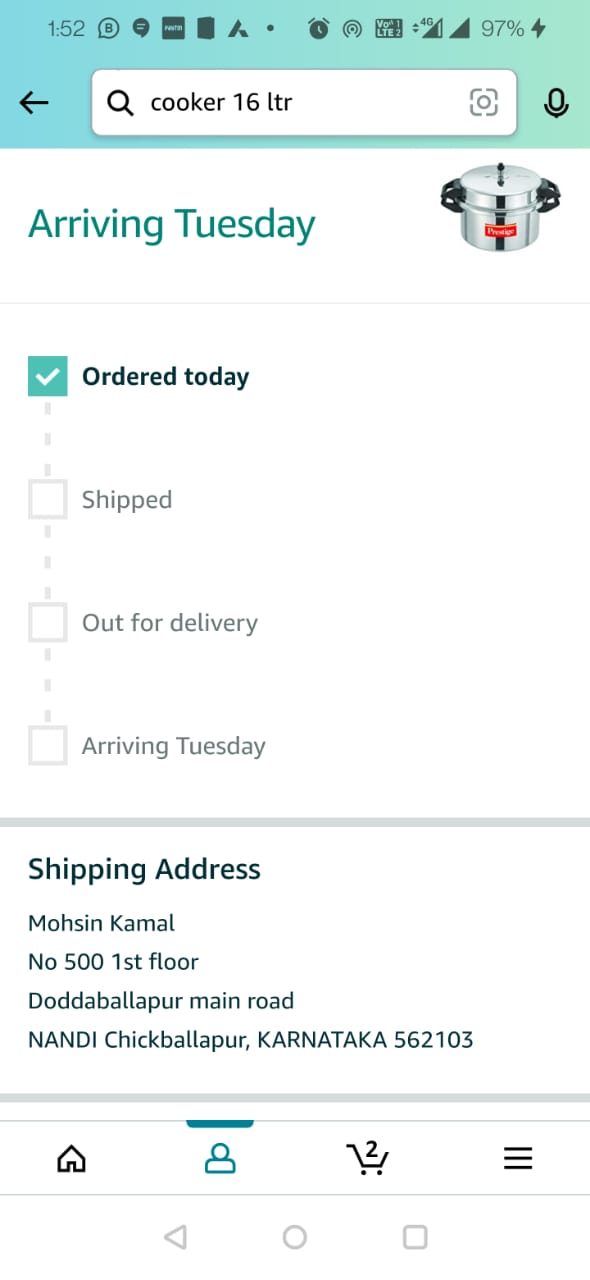Image resolution: width=590 pixels, height=1280 pixels.
Task: Tap the Android back navigation button
Action: click(175, 1237)
